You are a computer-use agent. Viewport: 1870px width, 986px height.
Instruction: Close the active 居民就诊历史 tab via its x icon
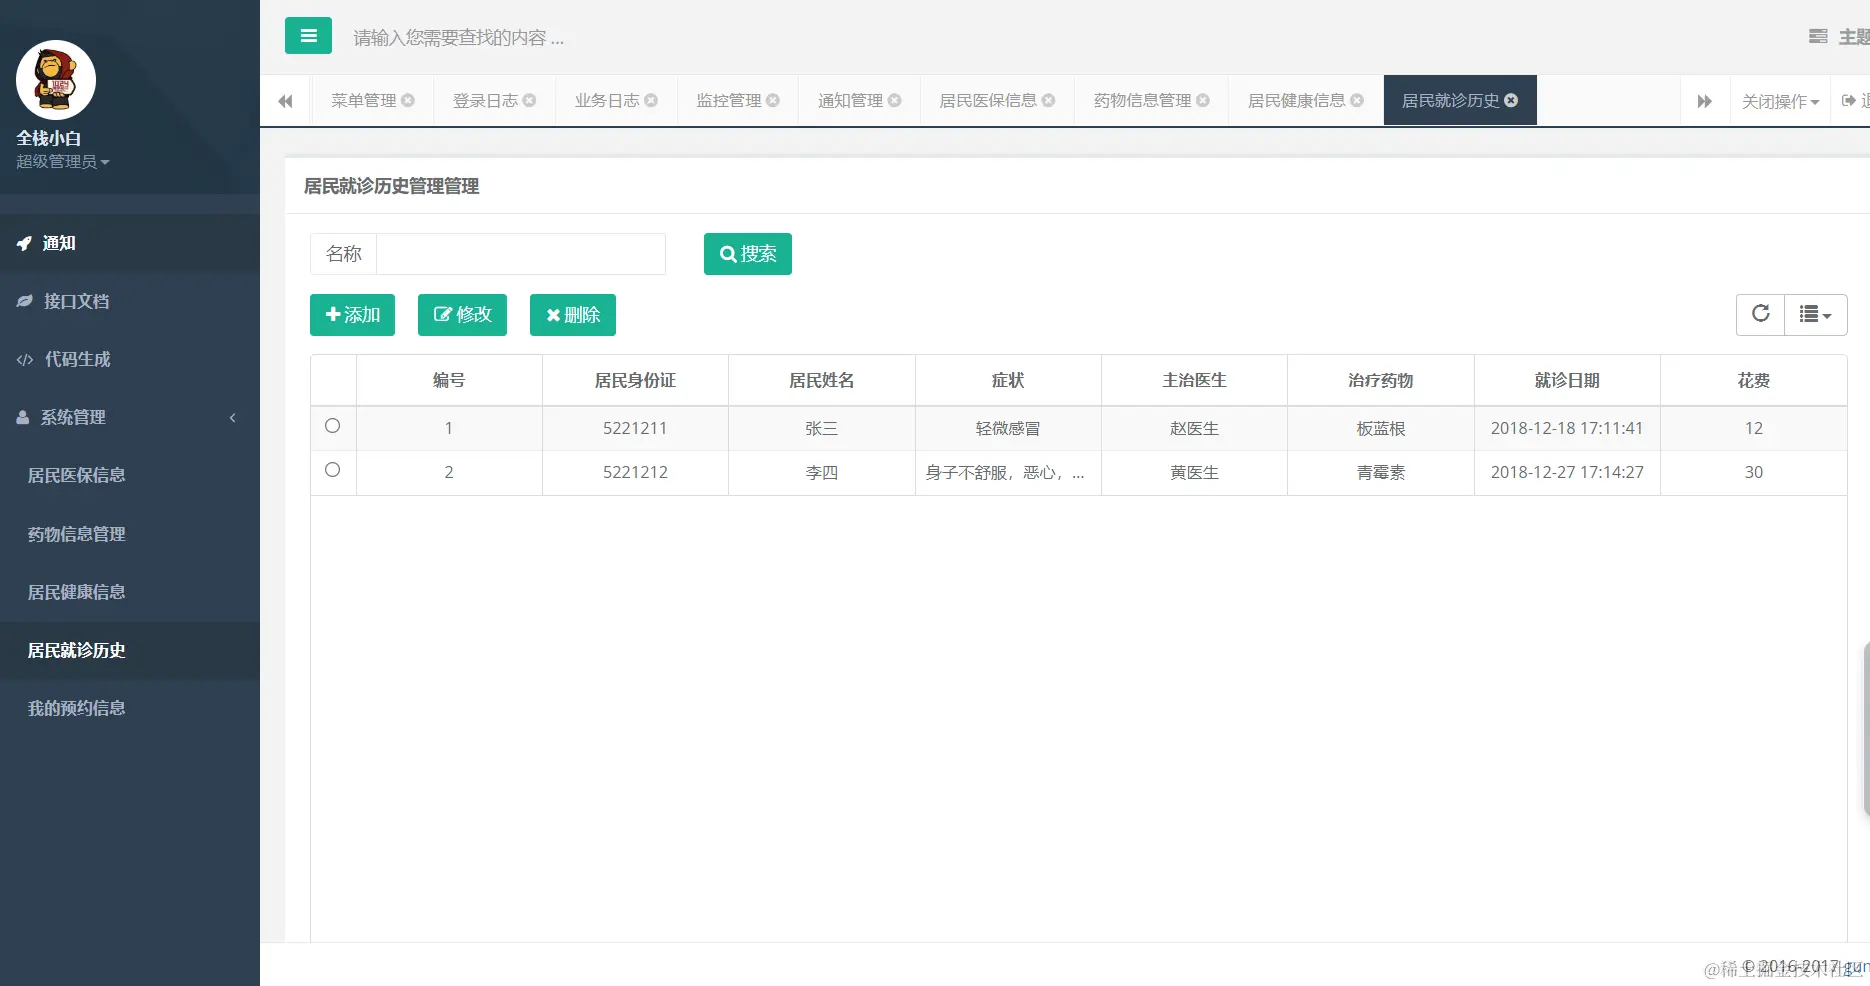pyautogui.click(x=1511, y=100)
